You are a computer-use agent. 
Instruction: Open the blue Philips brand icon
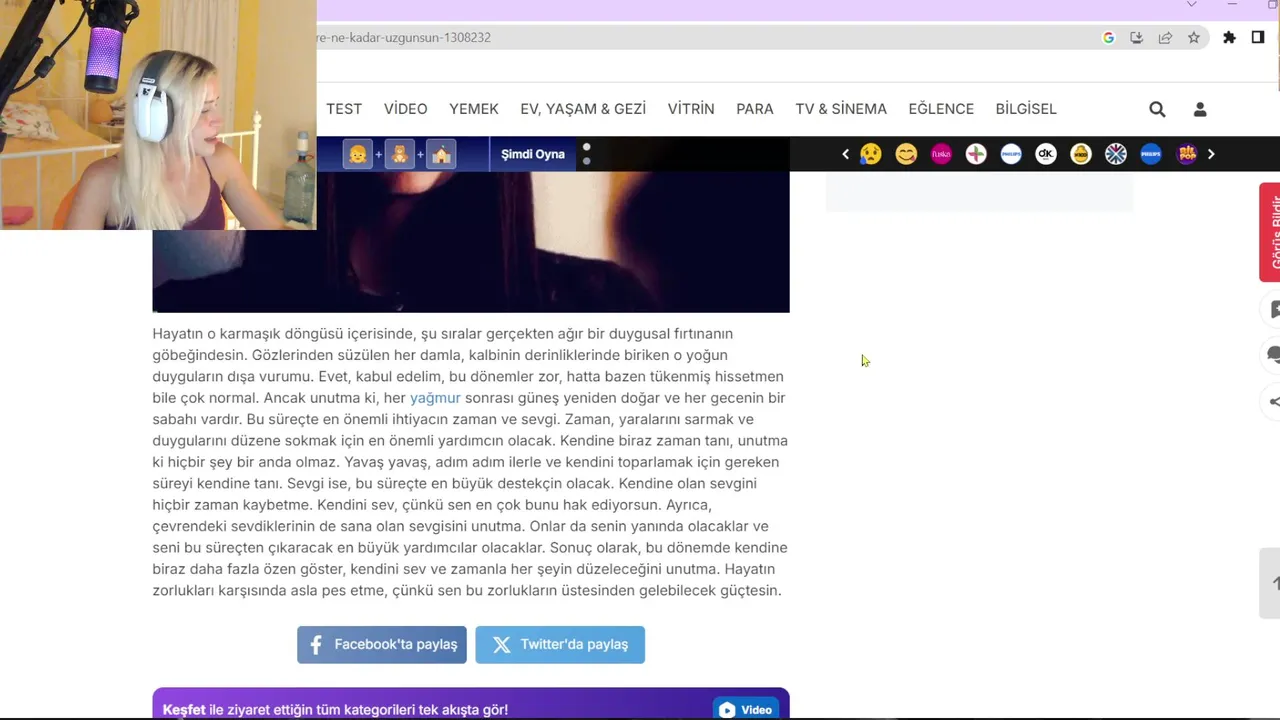(x=1151, y=154)
